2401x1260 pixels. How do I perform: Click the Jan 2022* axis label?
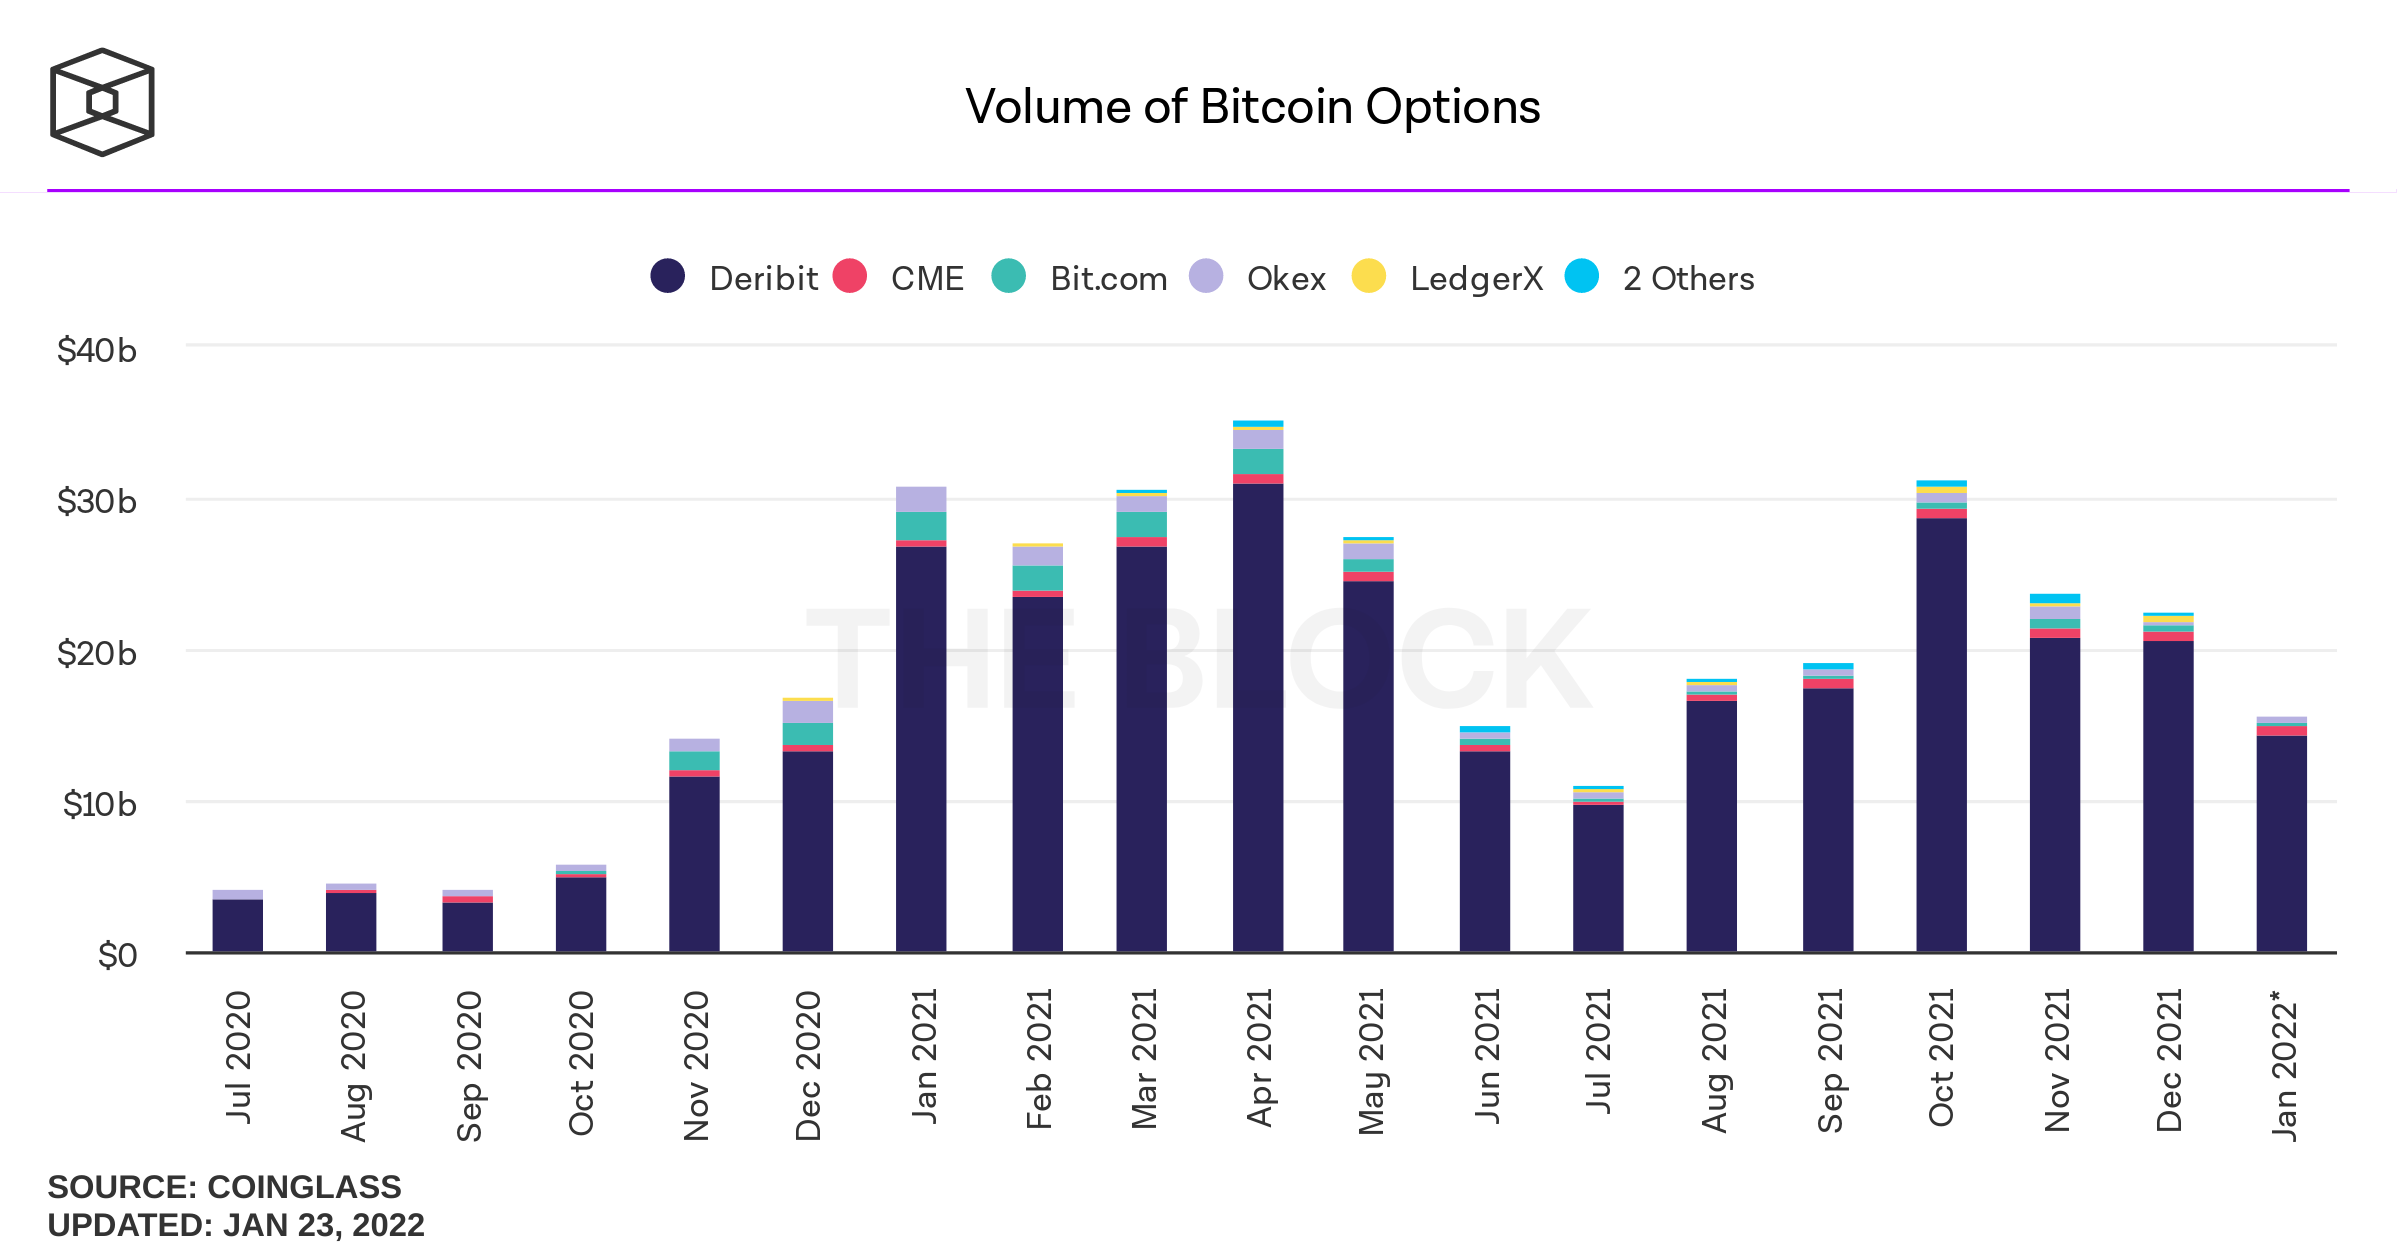click(x=2284, y=1066)
